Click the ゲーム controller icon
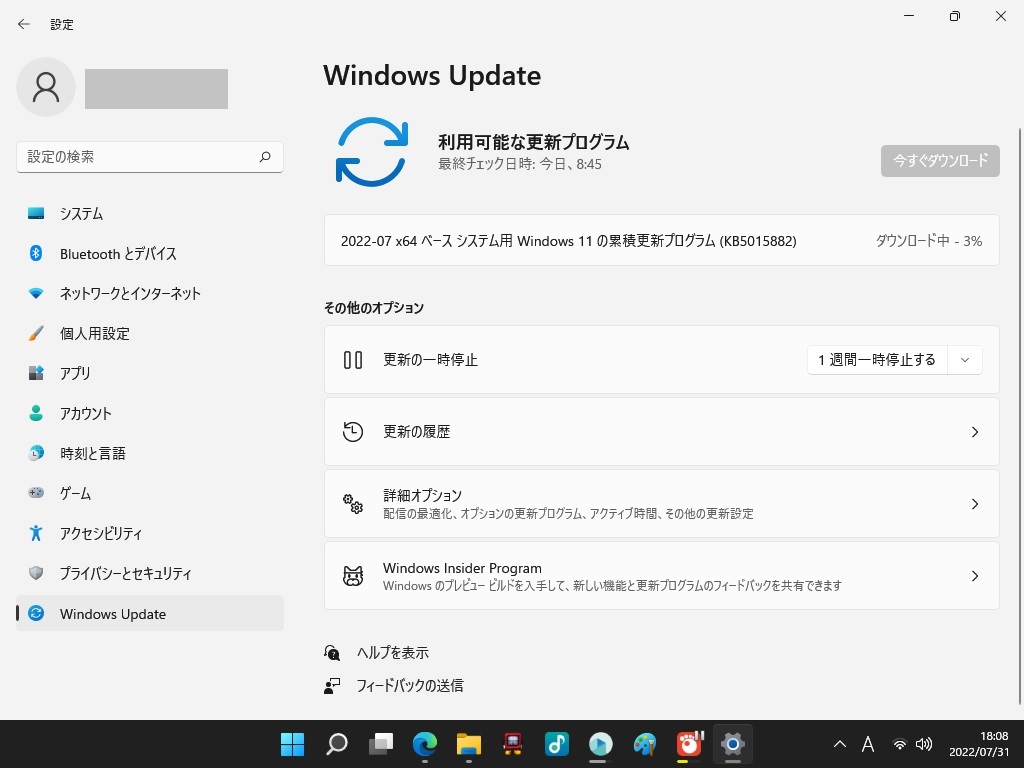1024x768 pixels. click(x=36, y=492)
